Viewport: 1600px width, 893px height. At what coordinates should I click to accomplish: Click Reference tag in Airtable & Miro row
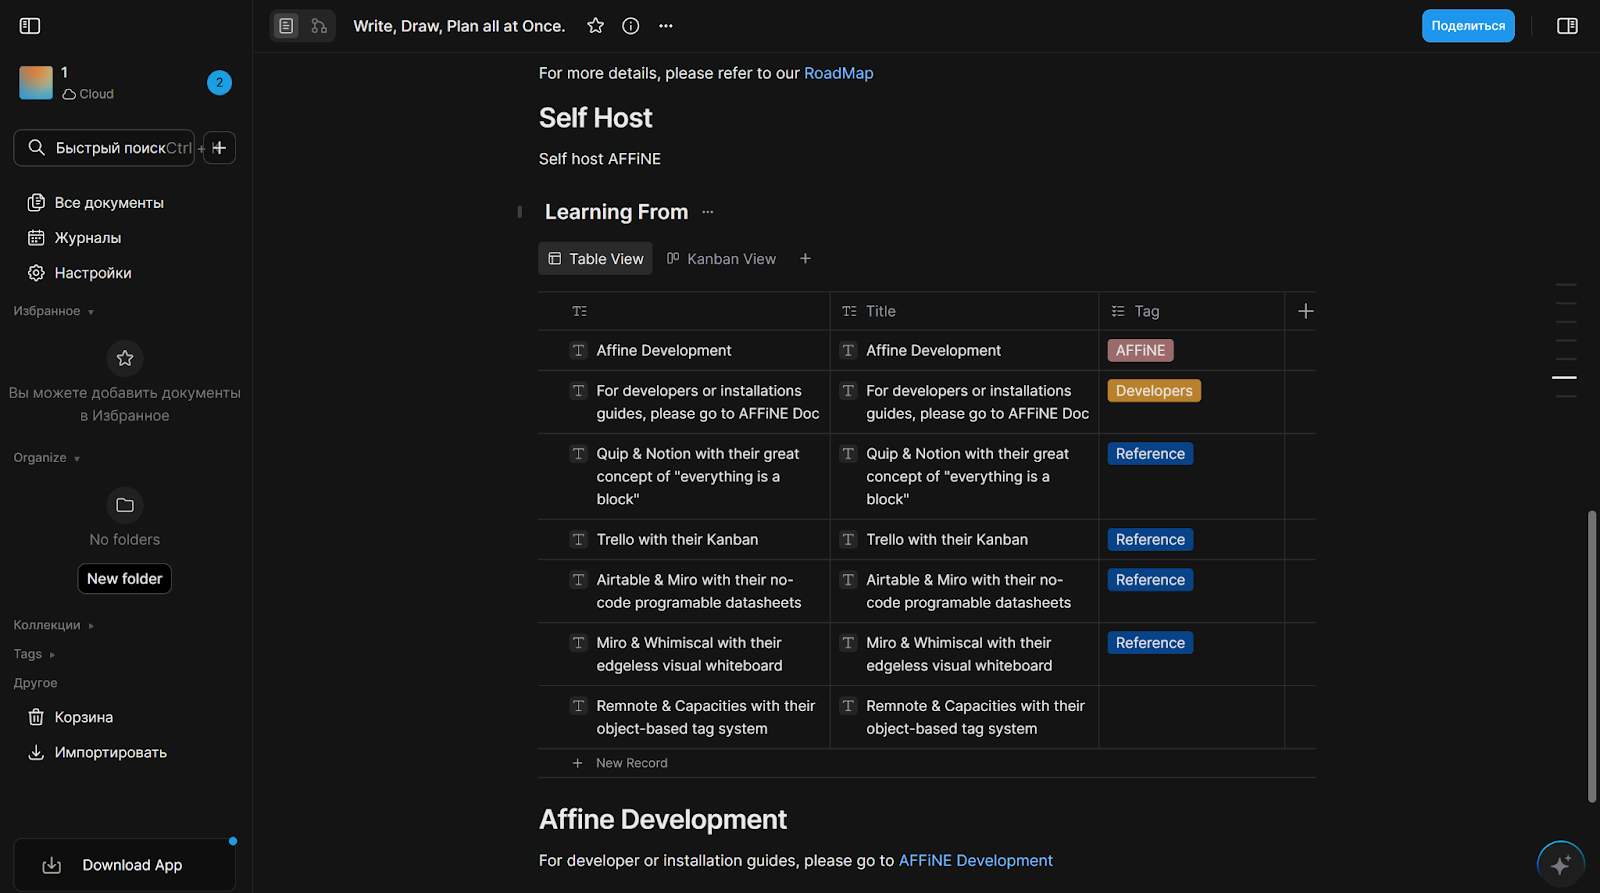pos(1150,580)
